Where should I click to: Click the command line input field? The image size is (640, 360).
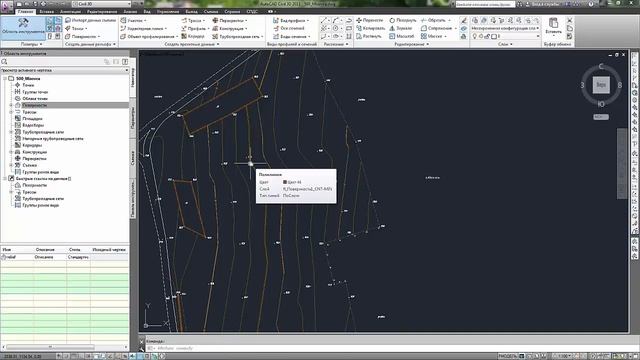pyautogui.click(x=384, y=348)
